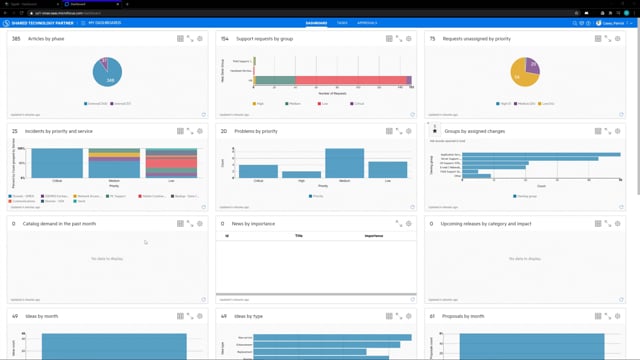Open the hamburger menu in header
The width and height of the screenshot is (640, 360).
[x=83, y=23]
